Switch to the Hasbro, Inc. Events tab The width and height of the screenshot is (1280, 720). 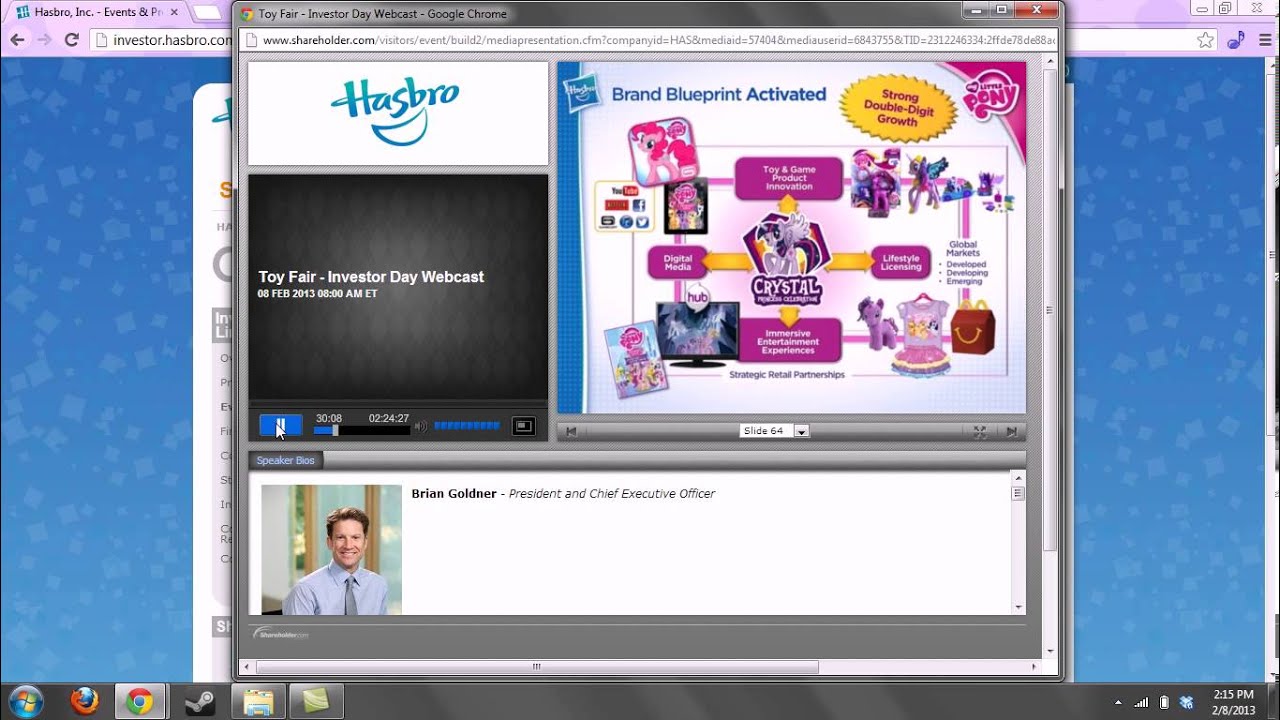click(95, 12)
